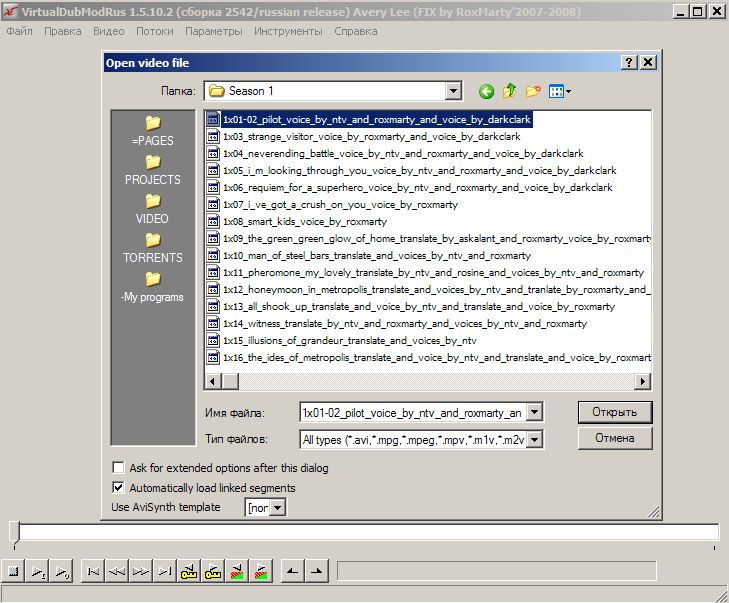Select file 1x14_witness
729x603 pixels.
point(405,324)
